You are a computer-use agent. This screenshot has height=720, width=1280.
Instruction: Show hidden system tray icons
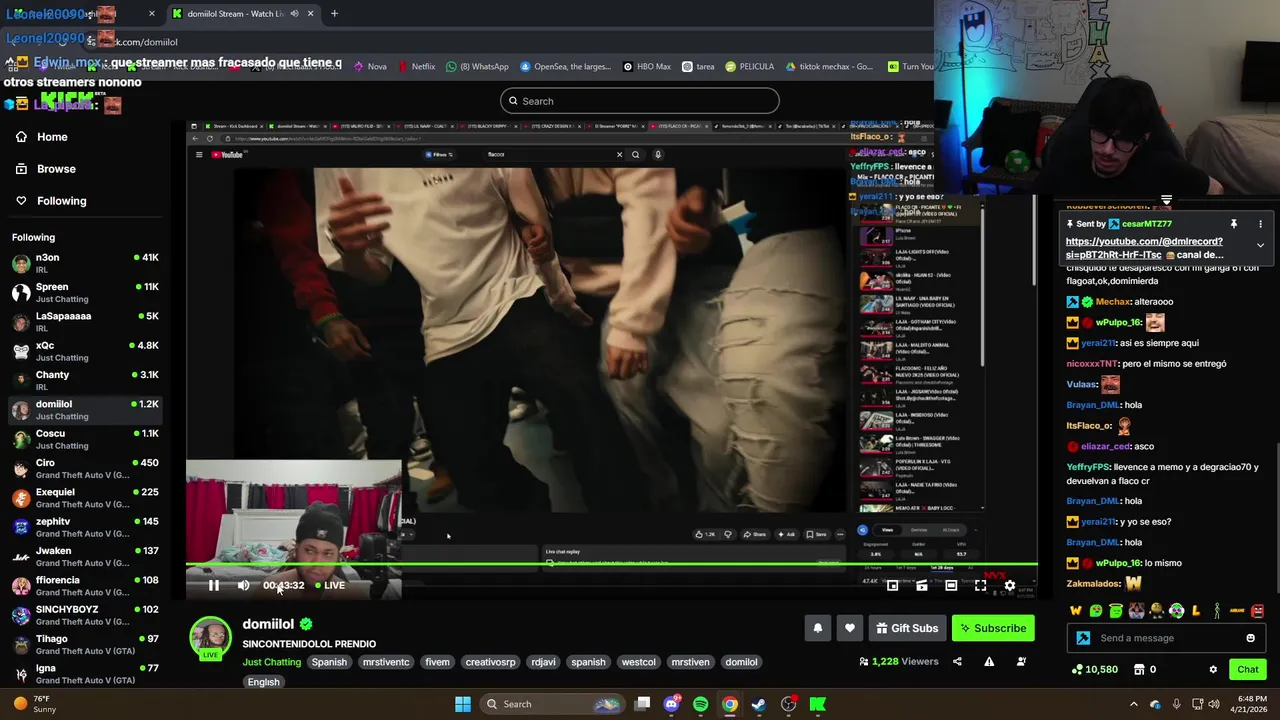click(x=1133, y=704)
